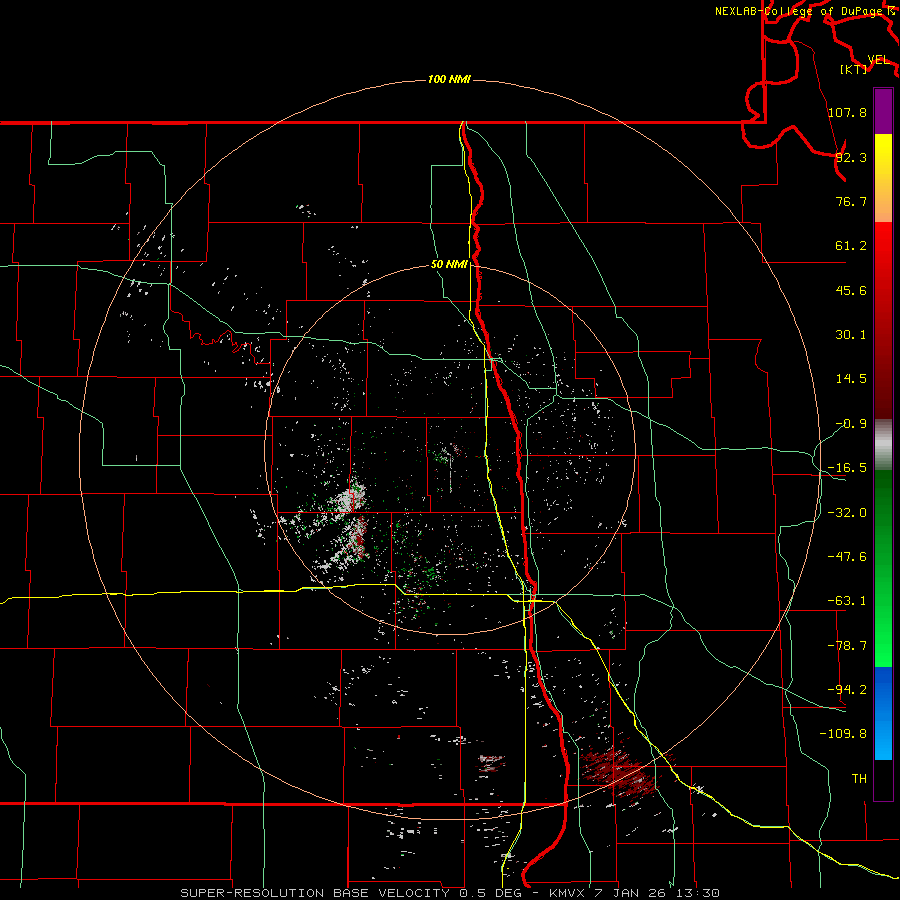Pick the gray segment of the color bar

pyautogui.click(x=883, y=445)
